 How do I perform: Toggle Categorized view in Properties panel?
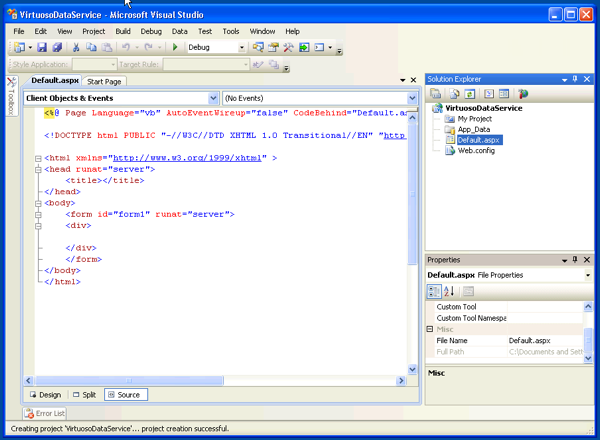434,291
